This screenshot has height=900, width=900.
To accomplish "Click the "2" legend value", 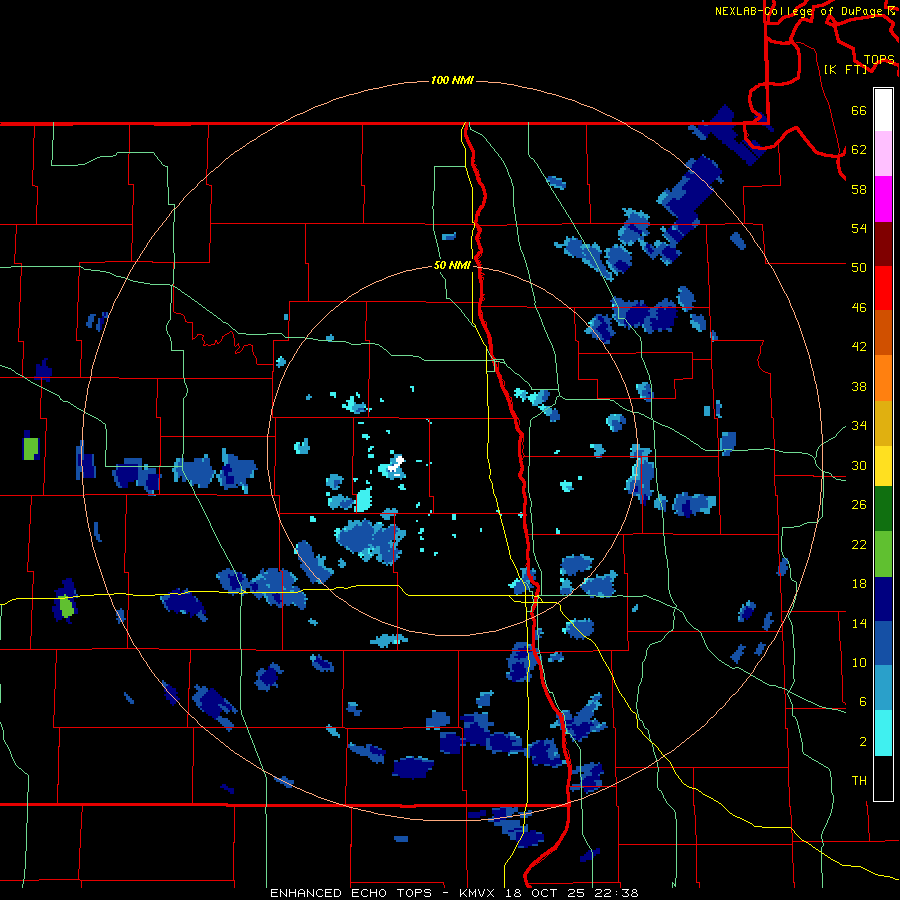I will pyautogui.click(x=862, y=742).
